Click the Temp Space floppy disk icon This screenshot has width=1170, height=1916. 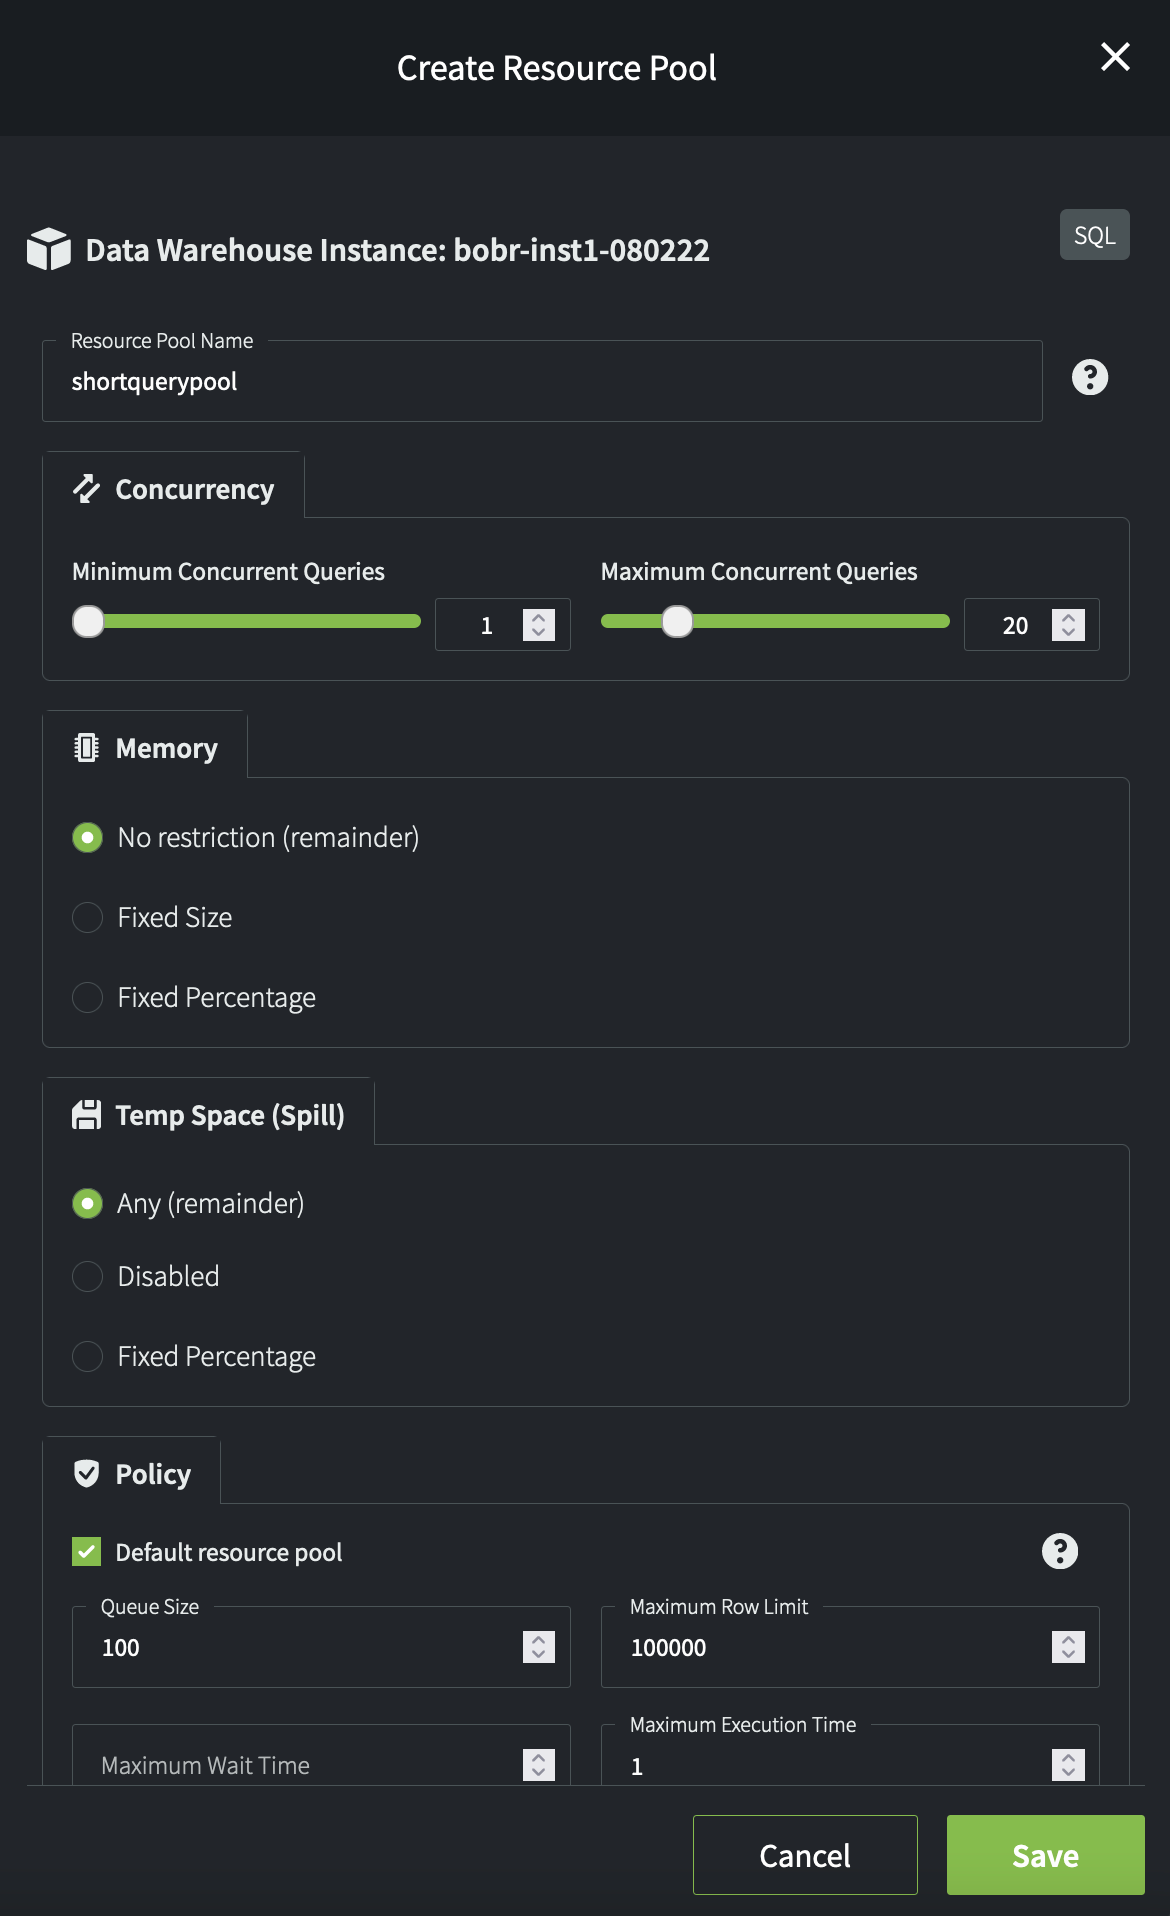tap(87, 1115)
